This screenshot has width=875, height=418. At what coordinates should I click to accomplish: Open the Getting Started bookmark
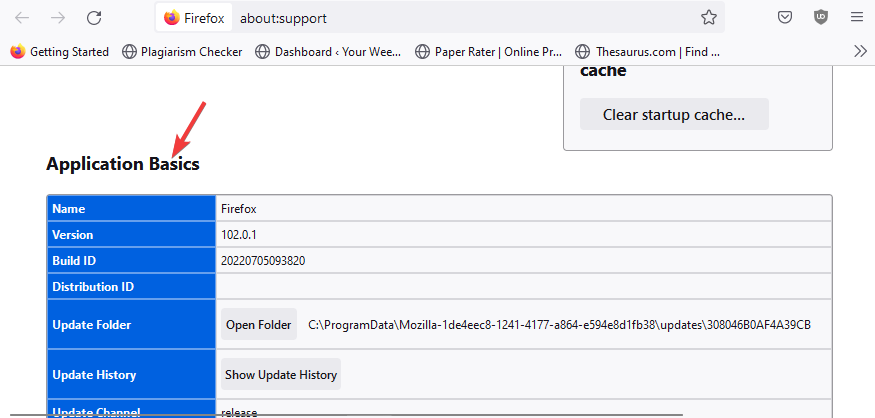[60, 52]
